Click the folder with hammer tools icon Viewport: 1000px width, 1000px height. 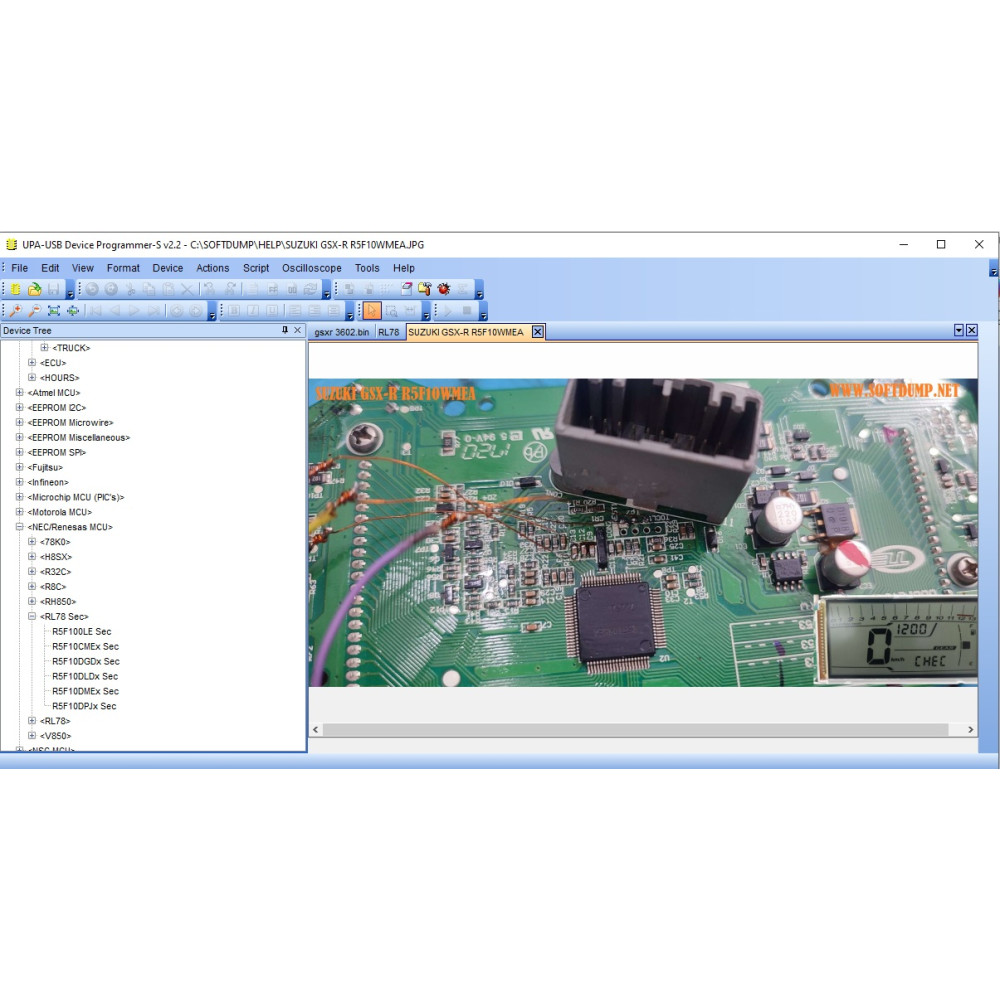point(425,289)
